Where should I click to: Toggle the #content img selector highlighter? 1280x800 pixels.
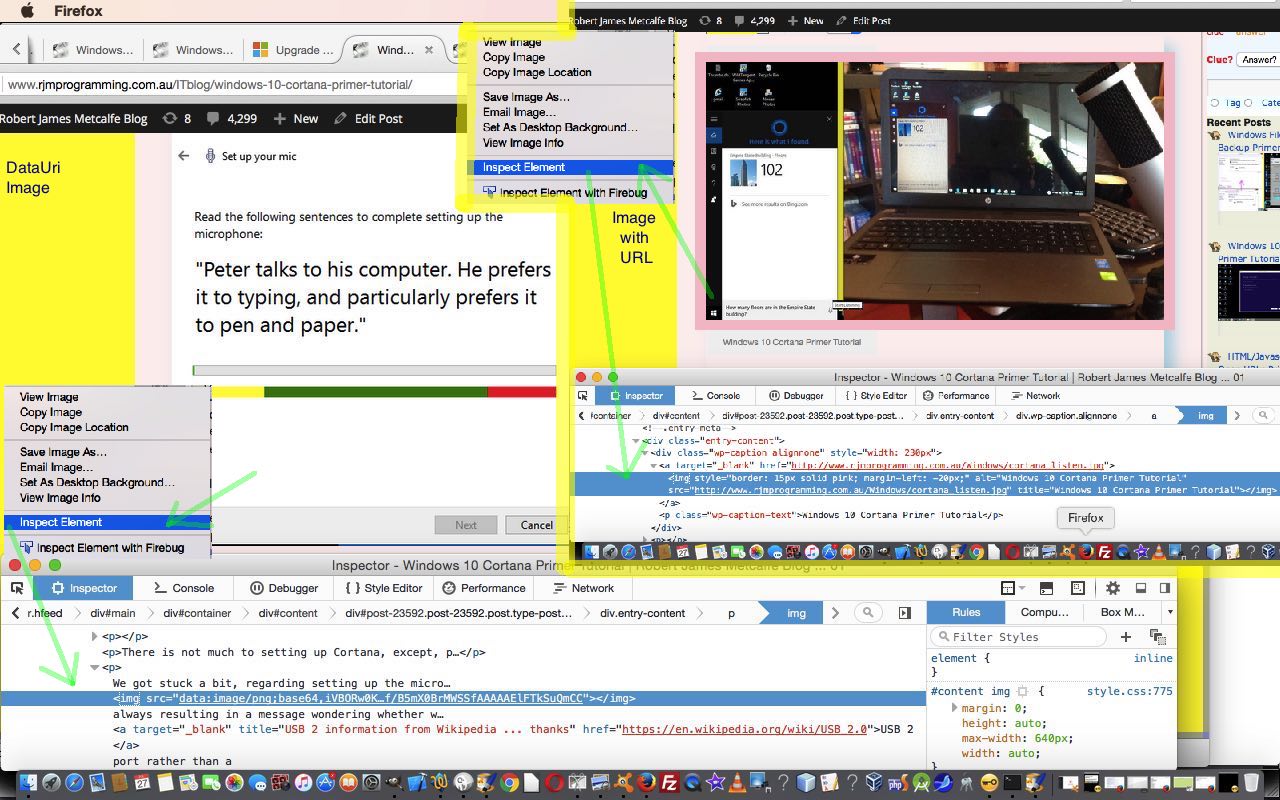point(1022,691)
